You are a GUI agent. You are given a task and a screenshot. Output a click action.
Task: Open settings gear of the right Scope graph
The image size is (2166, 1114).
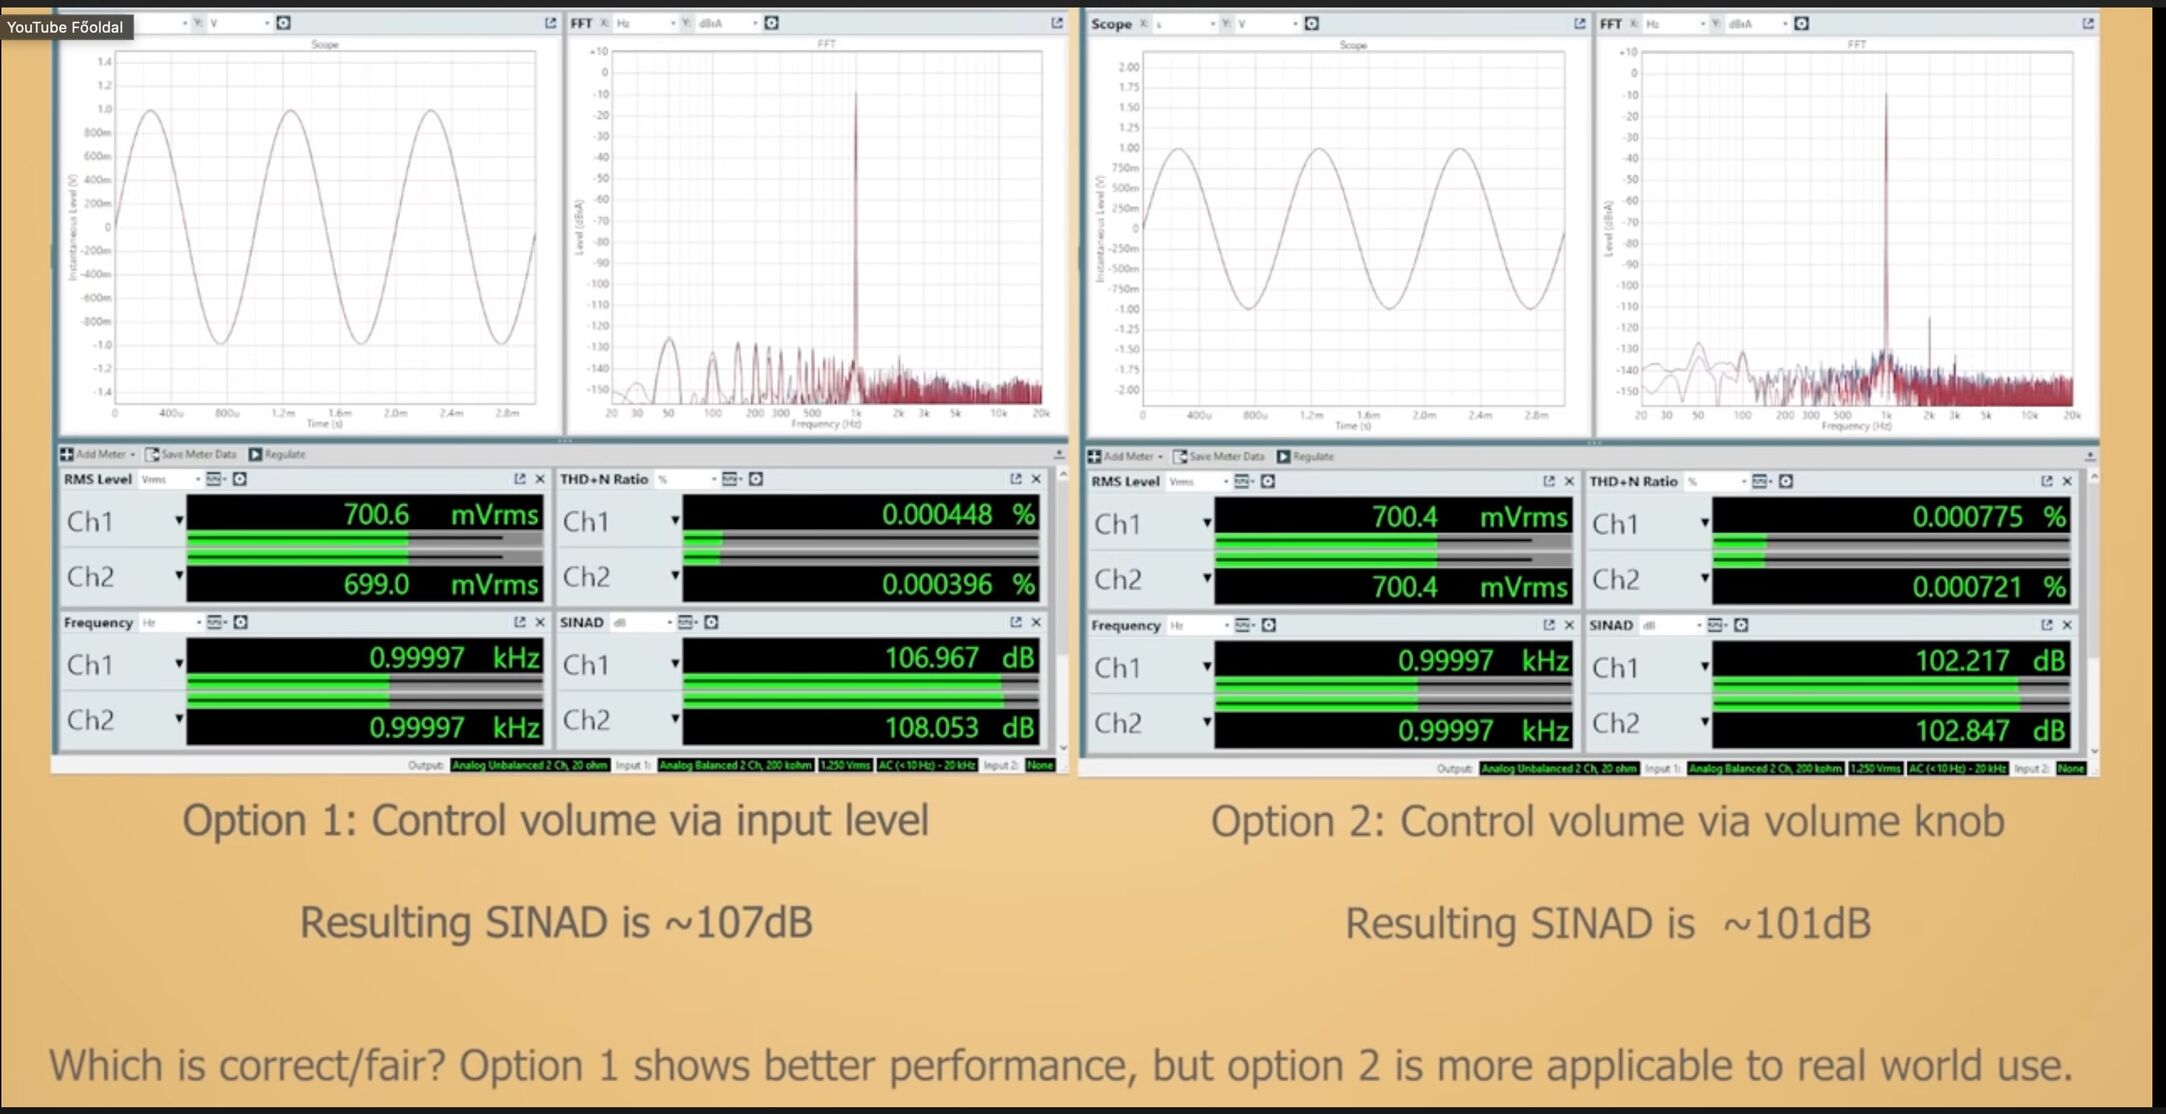pos(1312,23)
